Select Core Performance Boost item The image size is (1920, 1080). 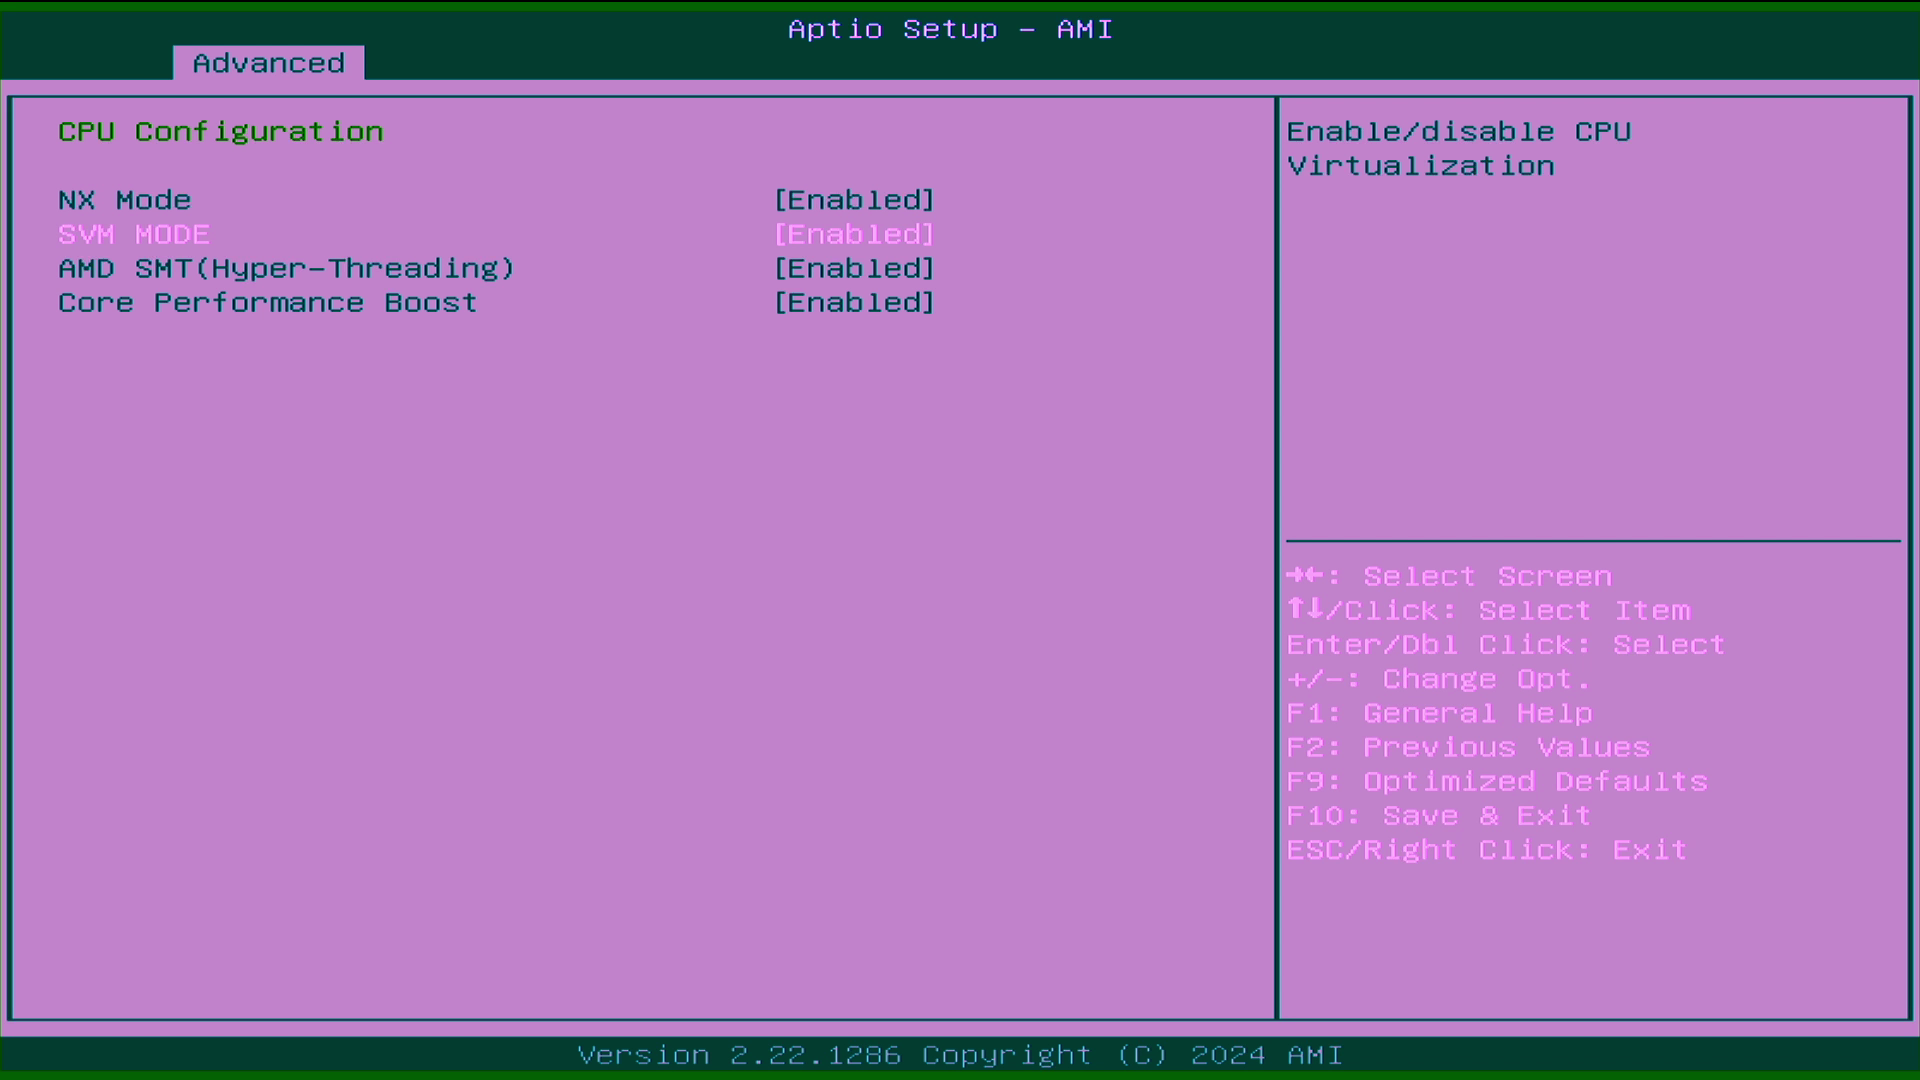tap(267, 302)
